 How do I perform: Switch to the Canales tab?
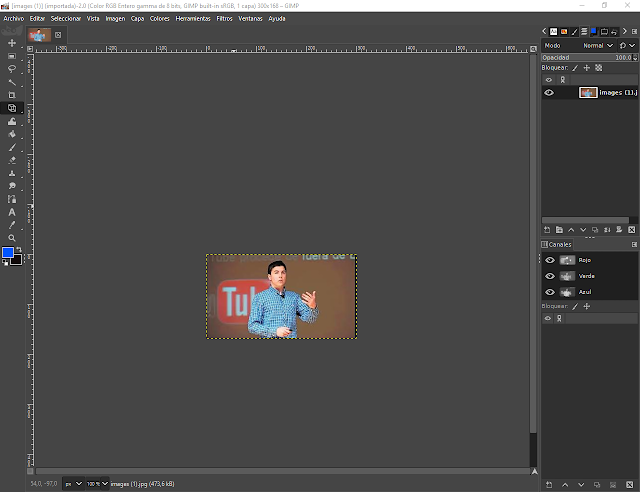pyautogui.click(x=556, y=245)
